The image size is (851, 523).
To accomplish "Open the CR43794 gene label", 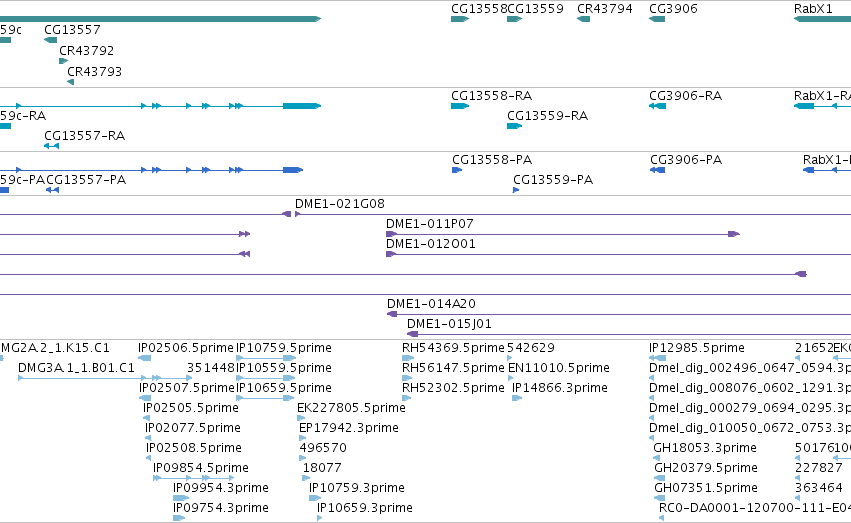I will (605, 9).
